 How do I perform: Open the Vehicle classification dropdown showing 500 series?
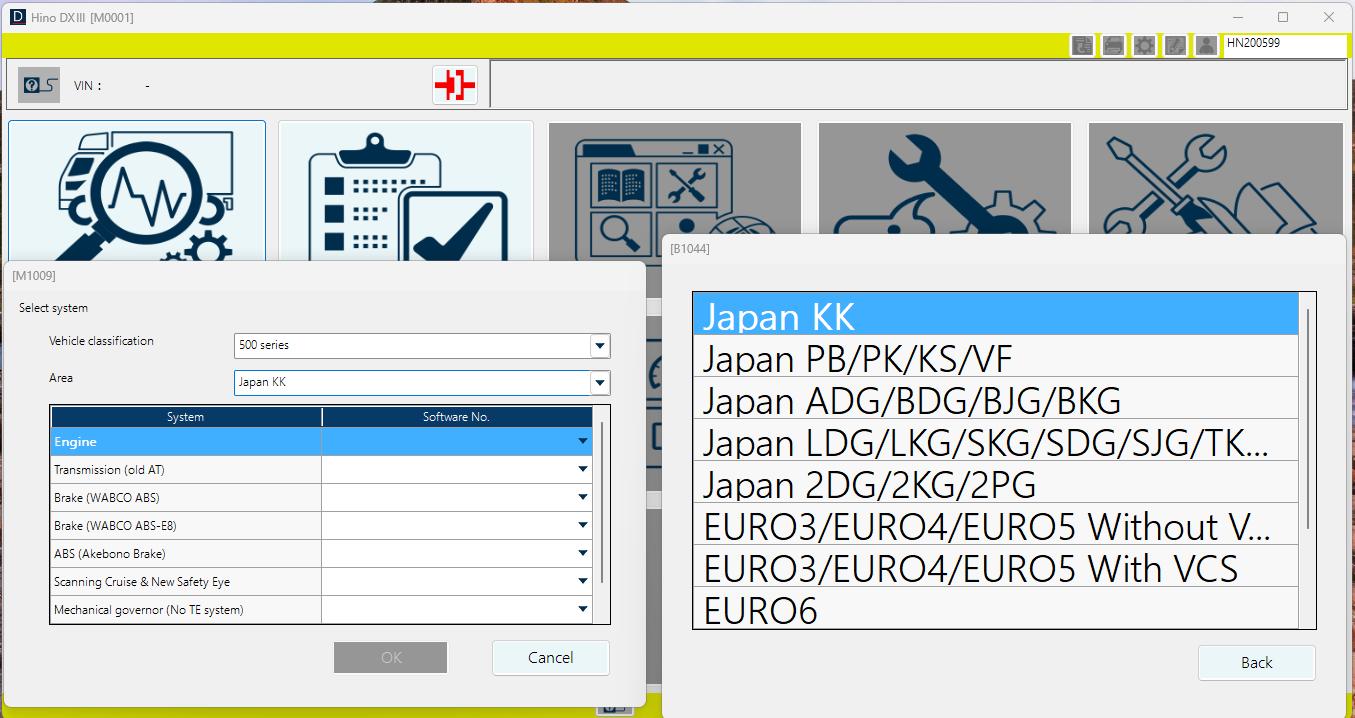click(599, 345)
